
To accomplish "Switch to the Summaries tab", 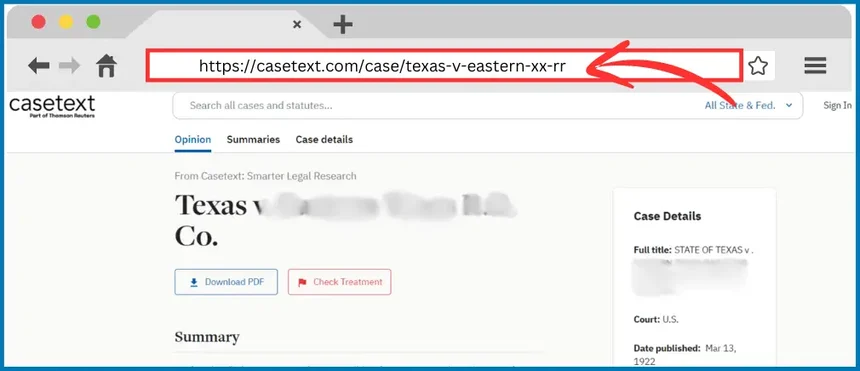I will [x=253, y=139].
